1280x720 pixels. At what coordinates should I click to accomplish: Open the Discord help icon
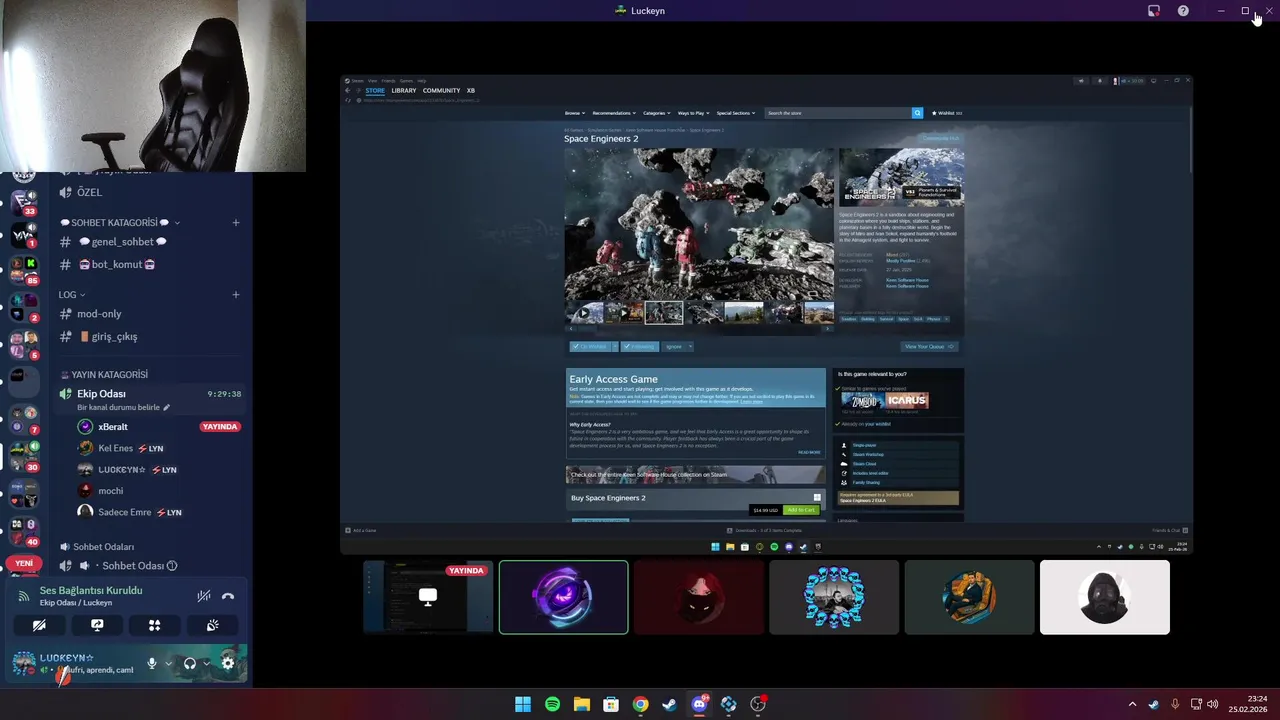click(1183, 11)
